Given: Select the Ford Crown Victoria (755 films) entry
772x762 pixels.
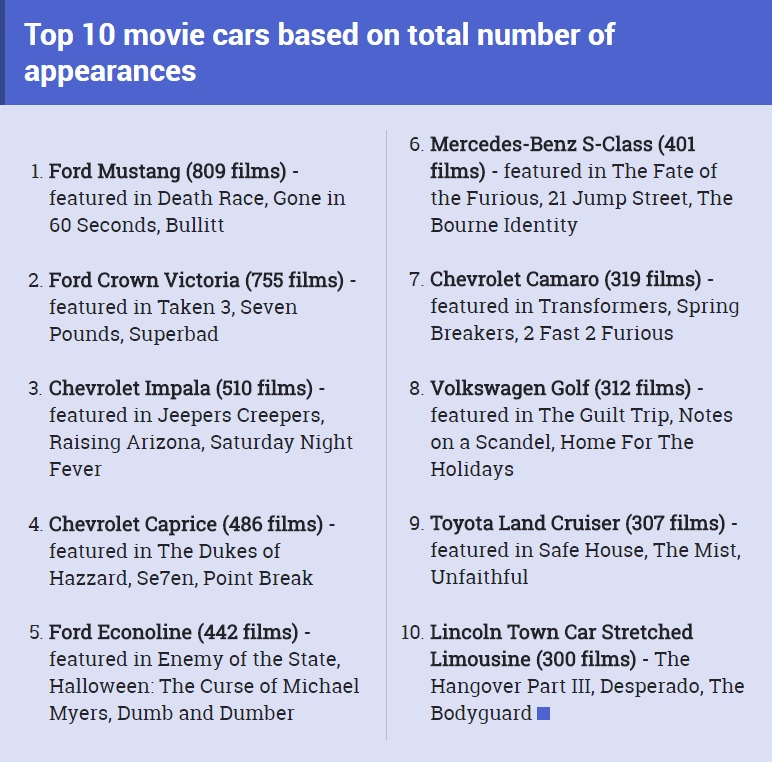Looking at the screenshot, I should click(195, 280).
